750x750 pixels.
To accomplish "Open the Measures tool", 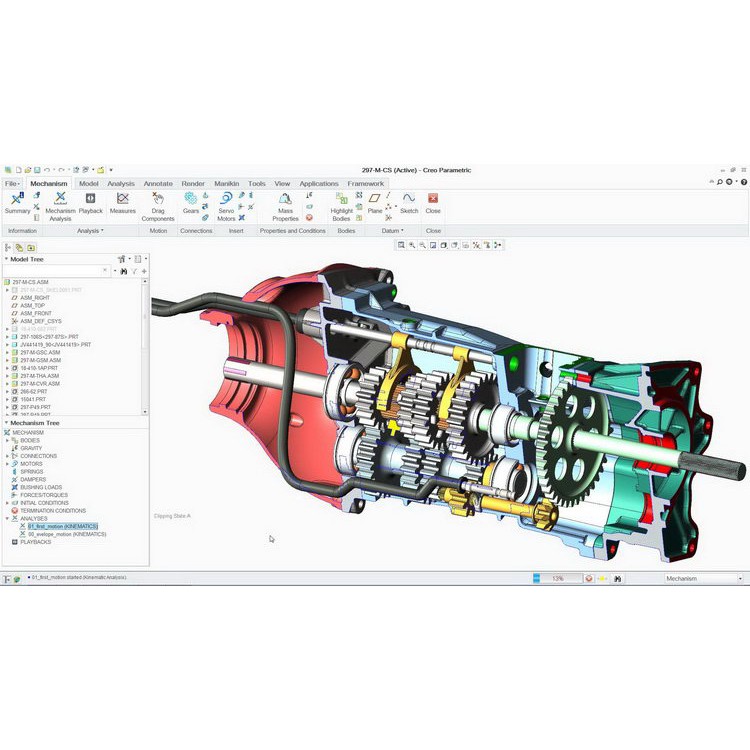I will [122, 203].
